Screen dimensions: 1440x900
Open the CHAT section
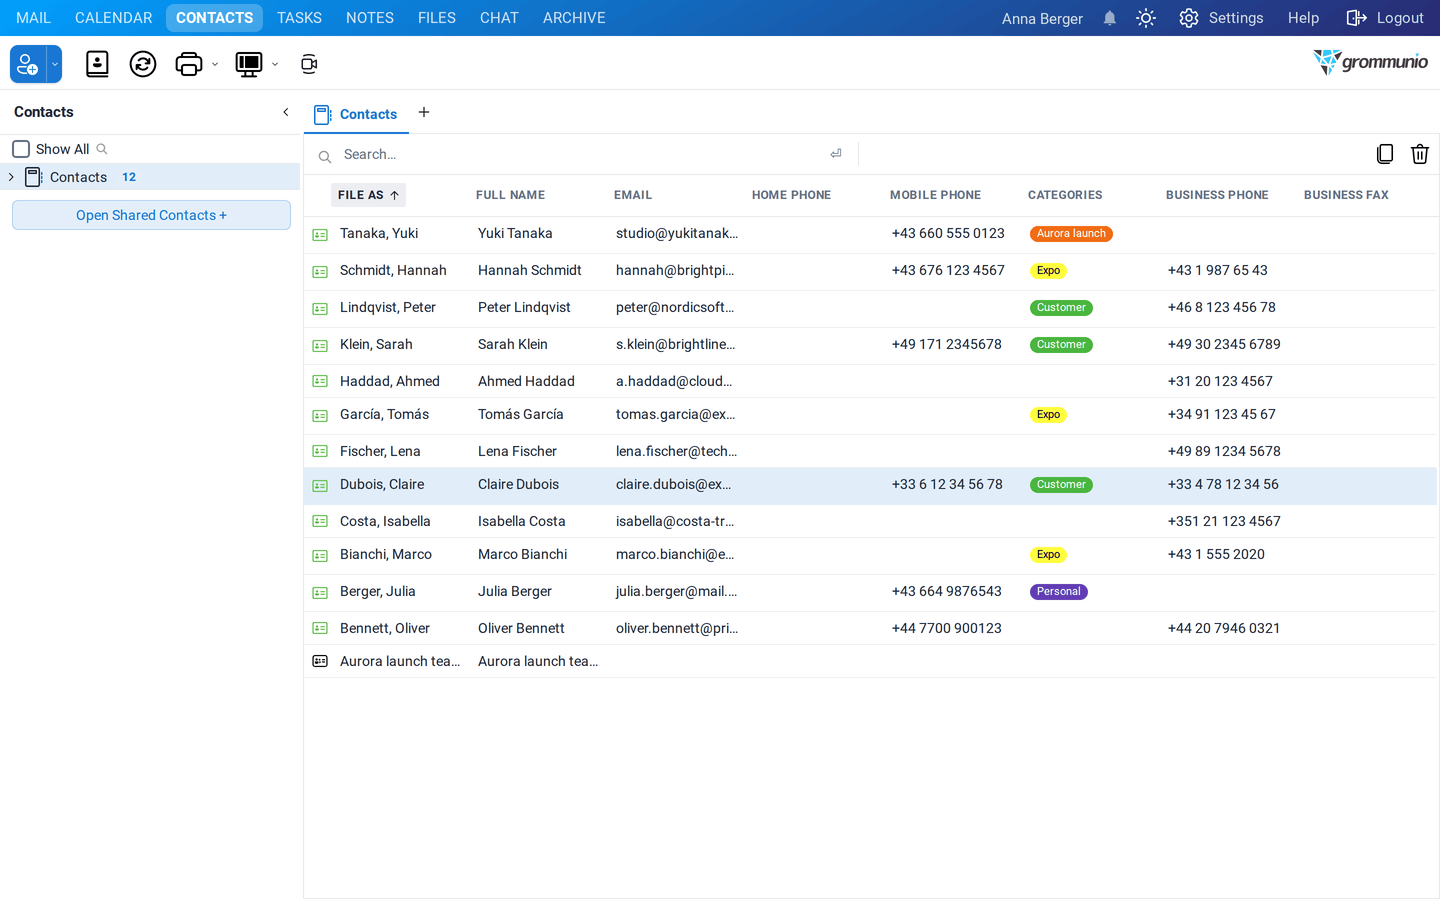coord(499,18)
